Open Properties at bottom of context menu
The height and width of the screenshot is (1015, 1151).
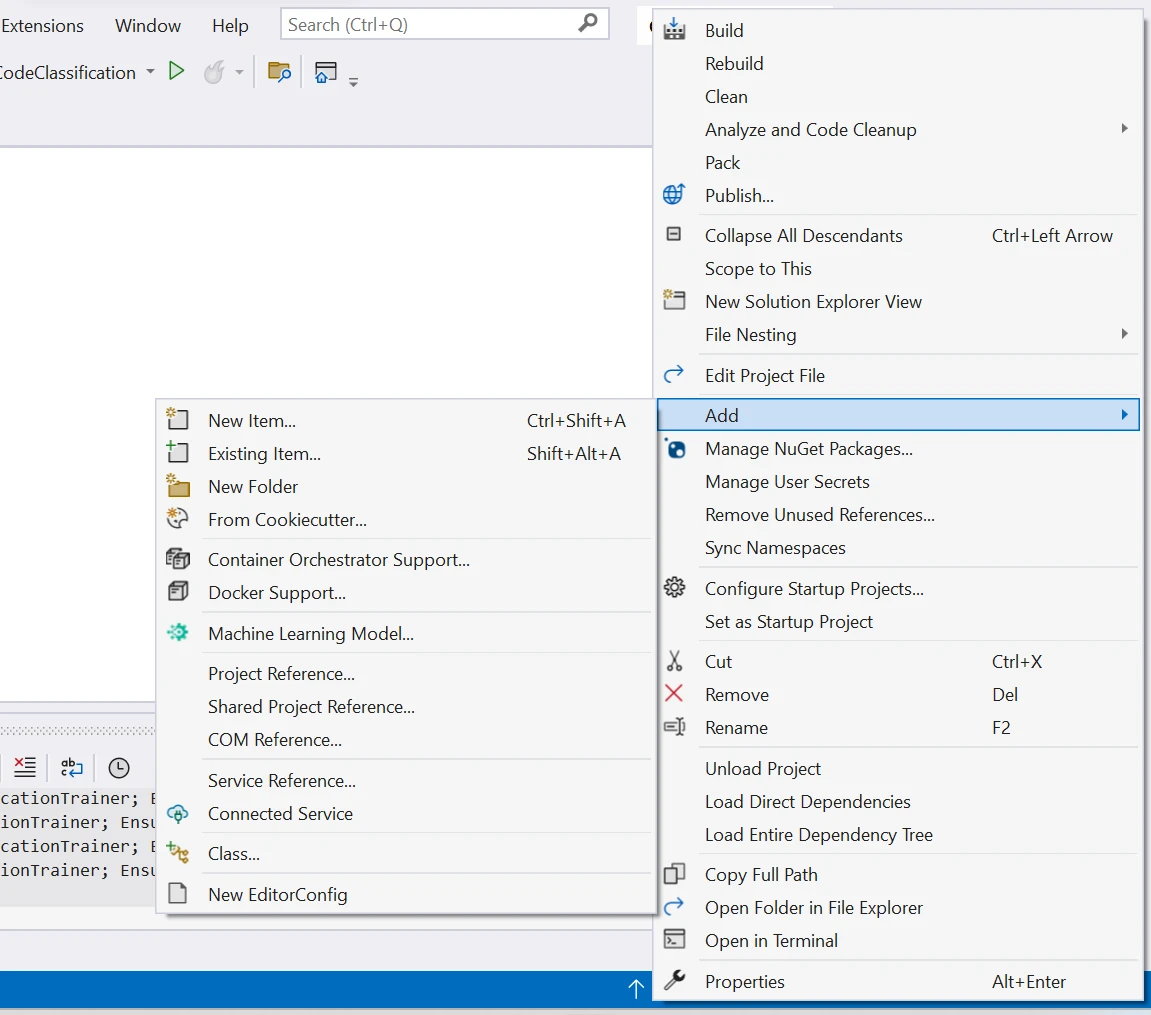point(744,981)
